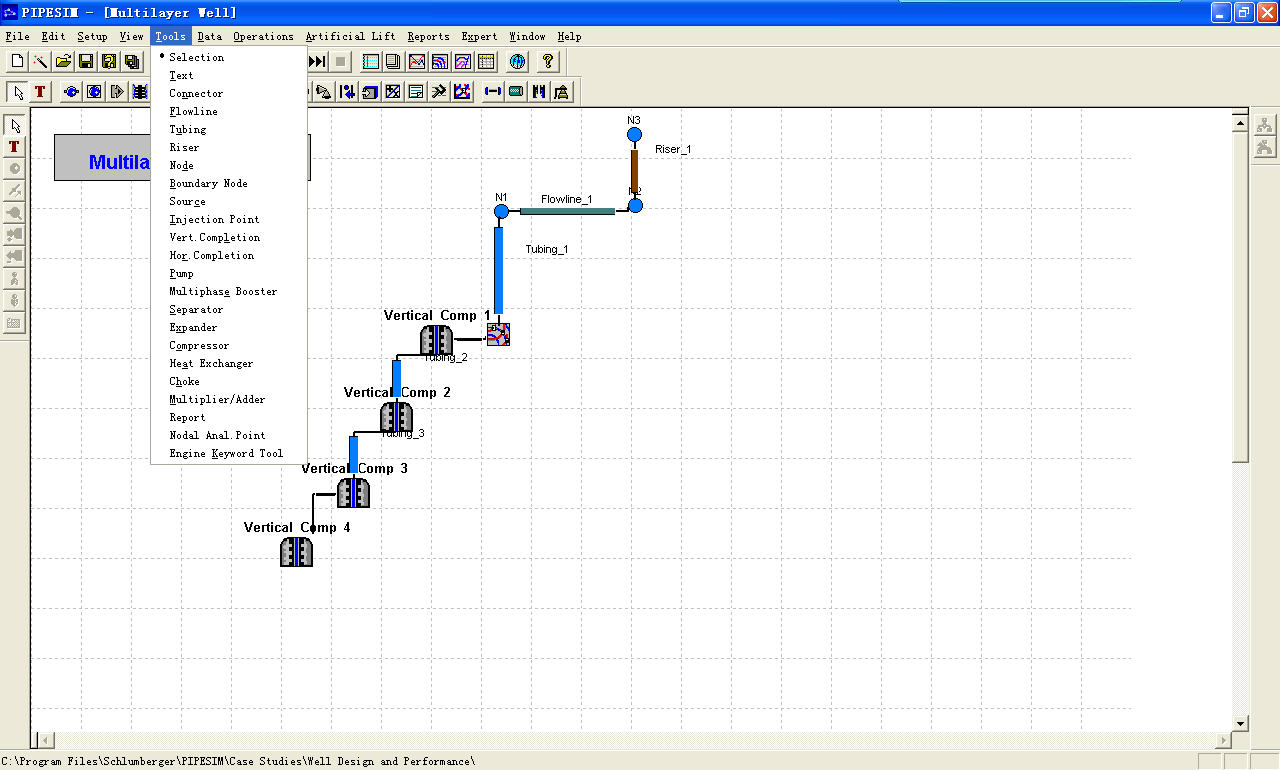Click the globe icon in top toolbar

click(517, 62)
